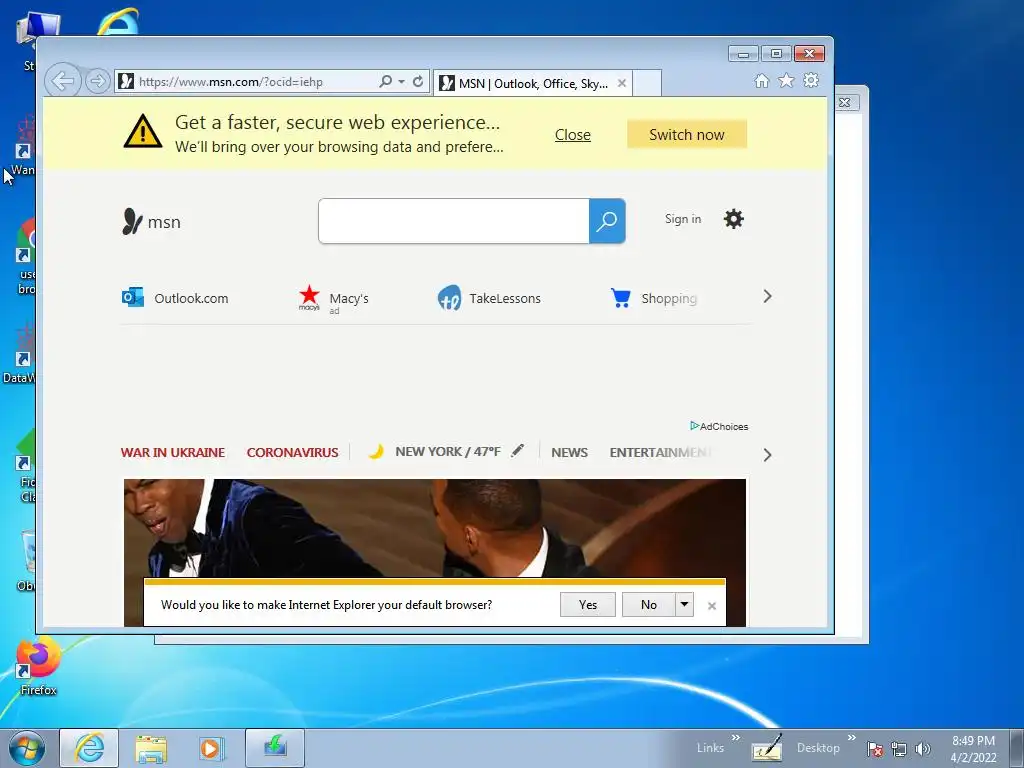This screenshot has height=768, width=1024.
Task: Open the featured news story image
Action: click(x=435, y=528)
